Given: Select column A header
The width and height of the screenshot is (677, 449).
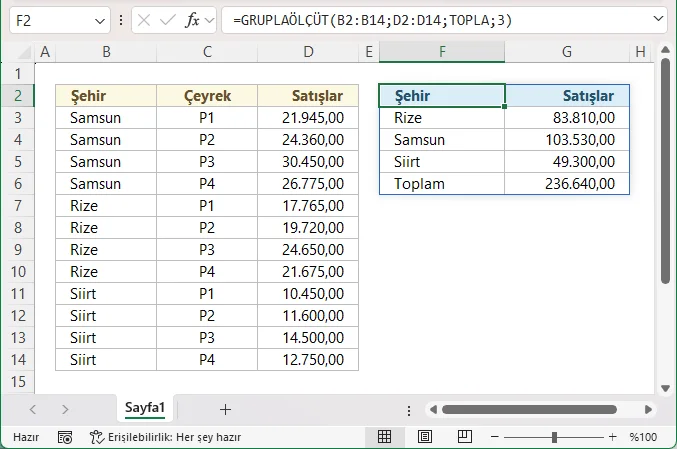Looking at the screenshot, I should pos(45,52).
